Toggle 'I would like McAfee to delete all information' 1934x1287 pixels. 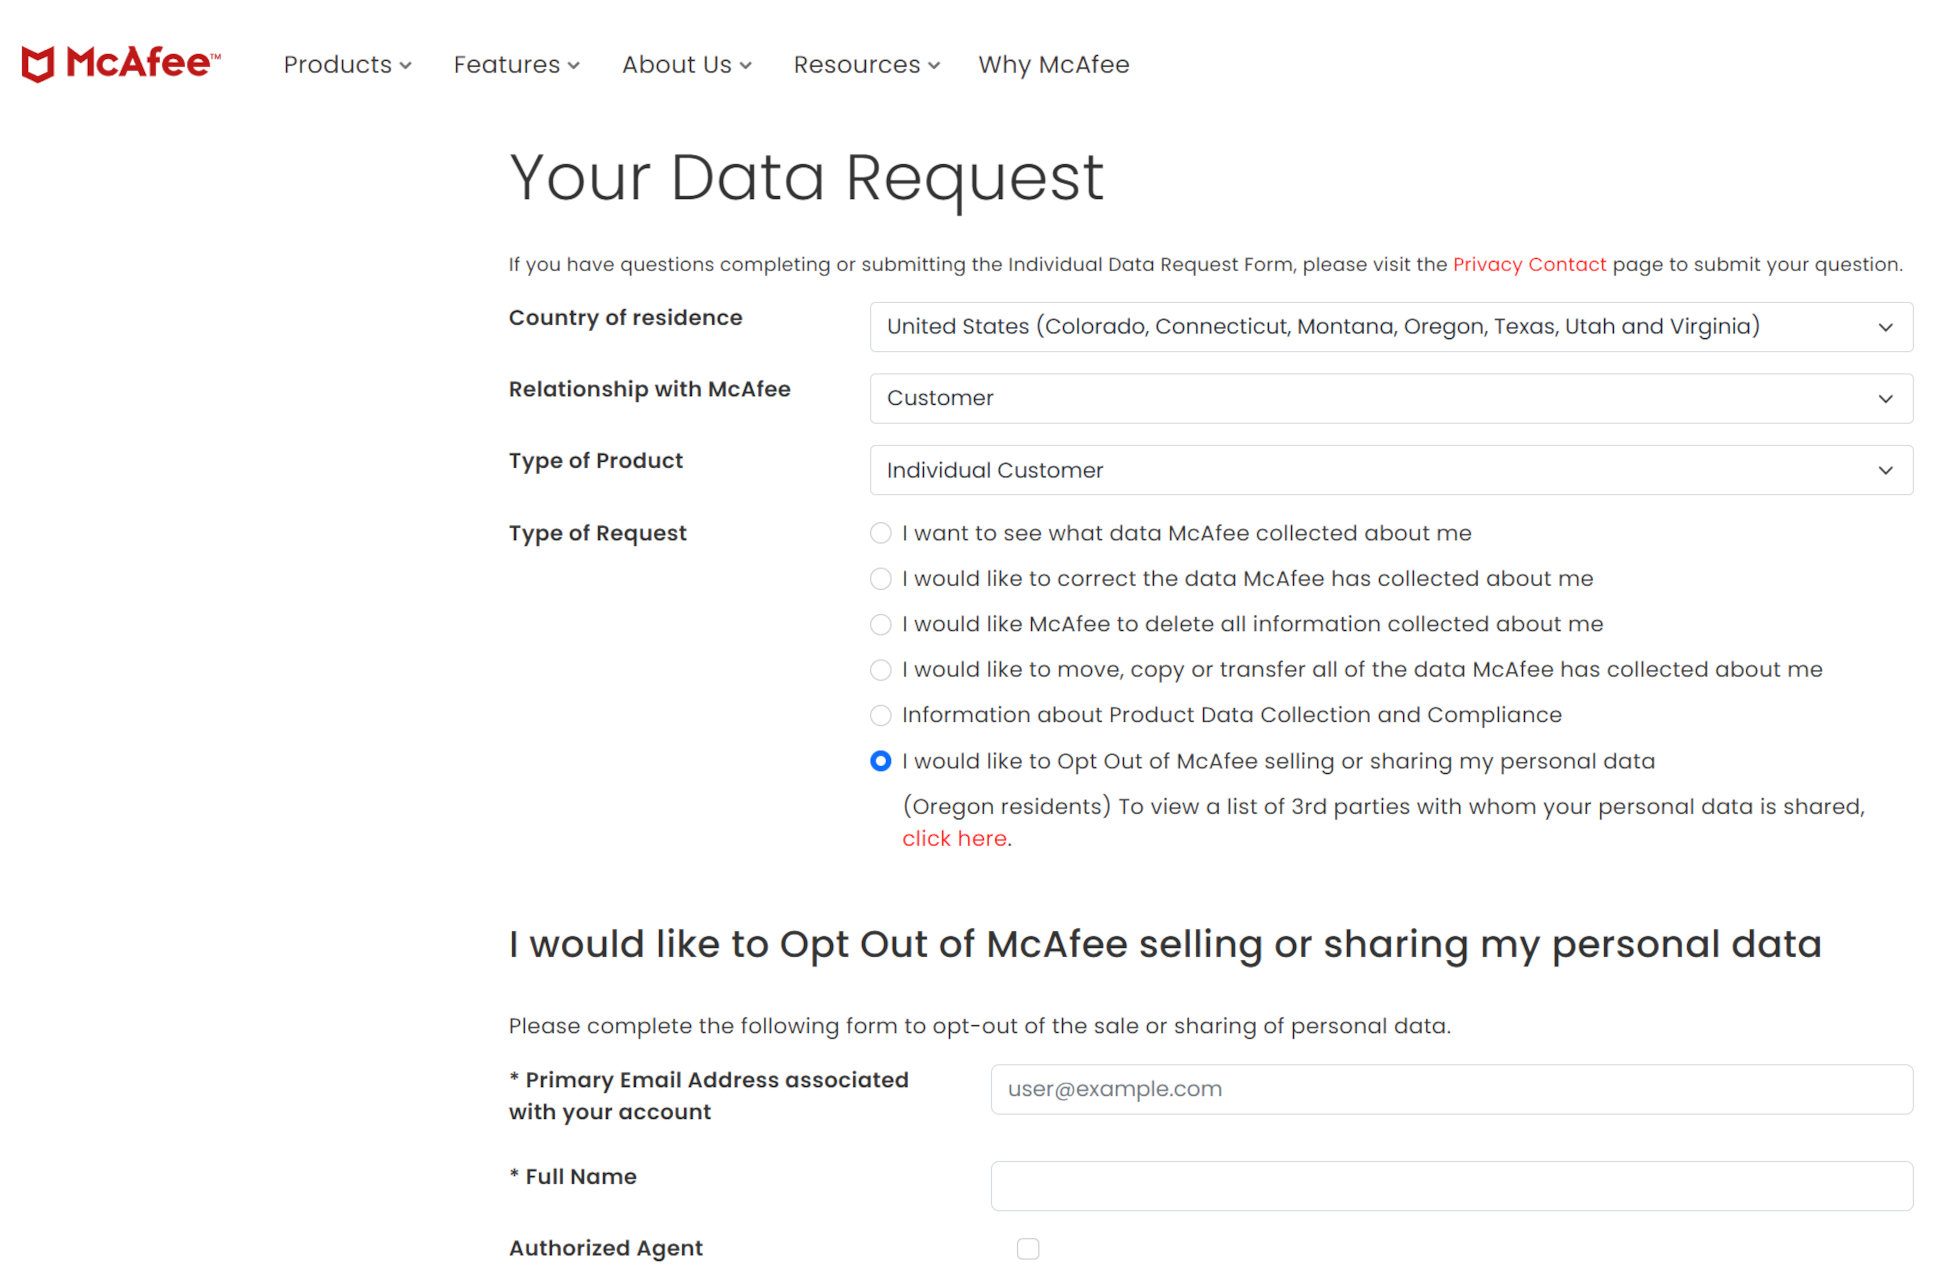tap(877, 623)
